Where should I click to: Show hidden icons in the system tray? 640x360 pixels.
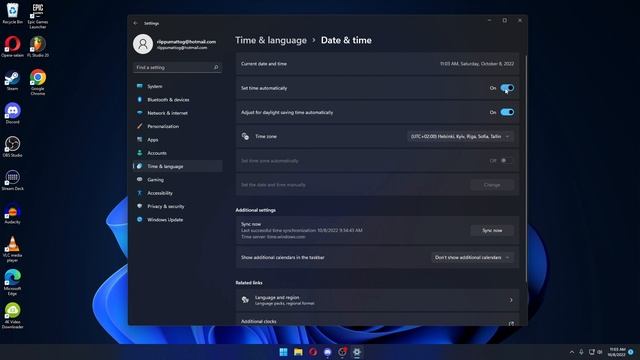coord(571,352)
